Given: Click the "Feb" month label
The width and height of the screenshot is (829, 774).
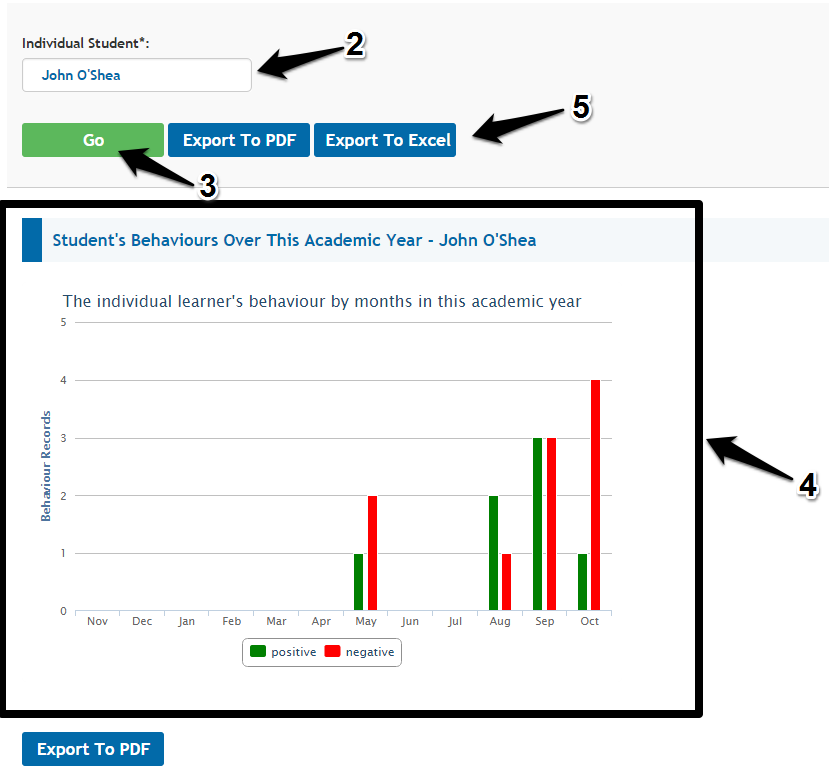Looking at the screenshot, I should coord(232,621).
